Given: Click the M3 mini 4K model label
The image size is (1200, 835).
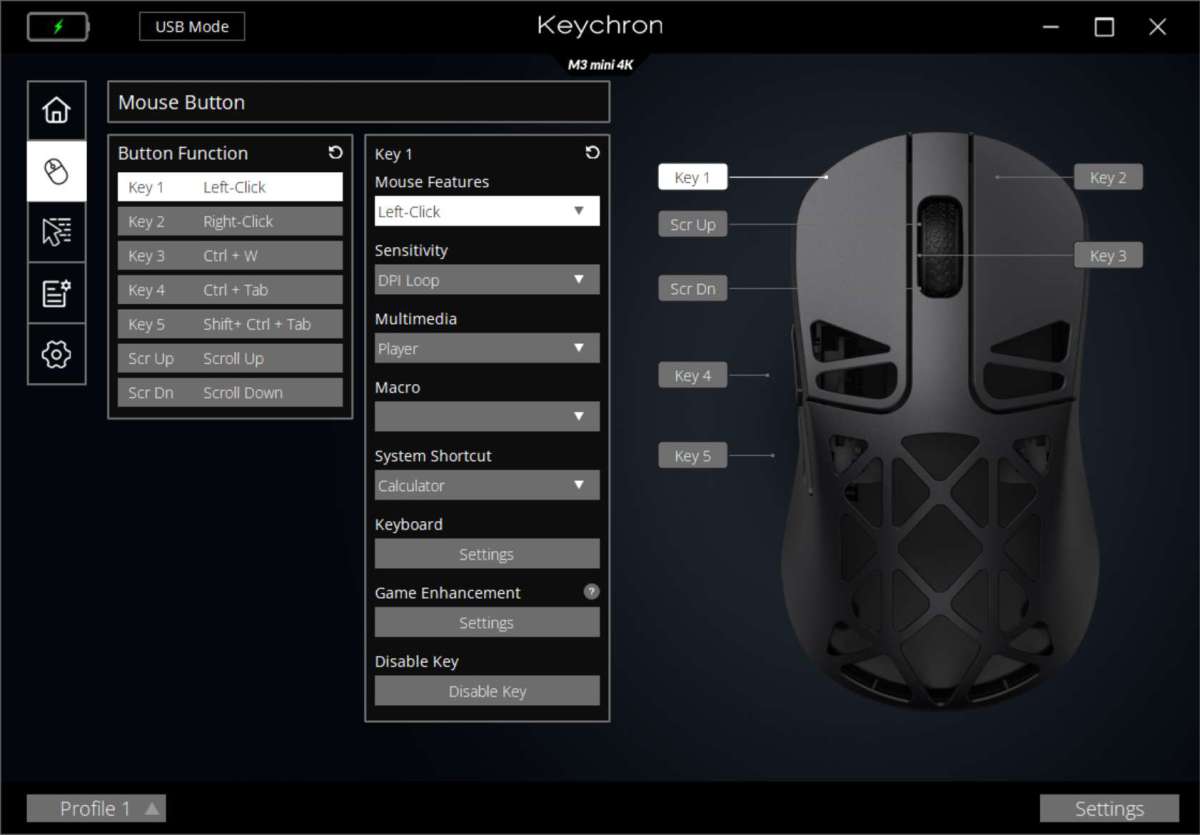Looking at the screenshot, I should coord(600,65).
